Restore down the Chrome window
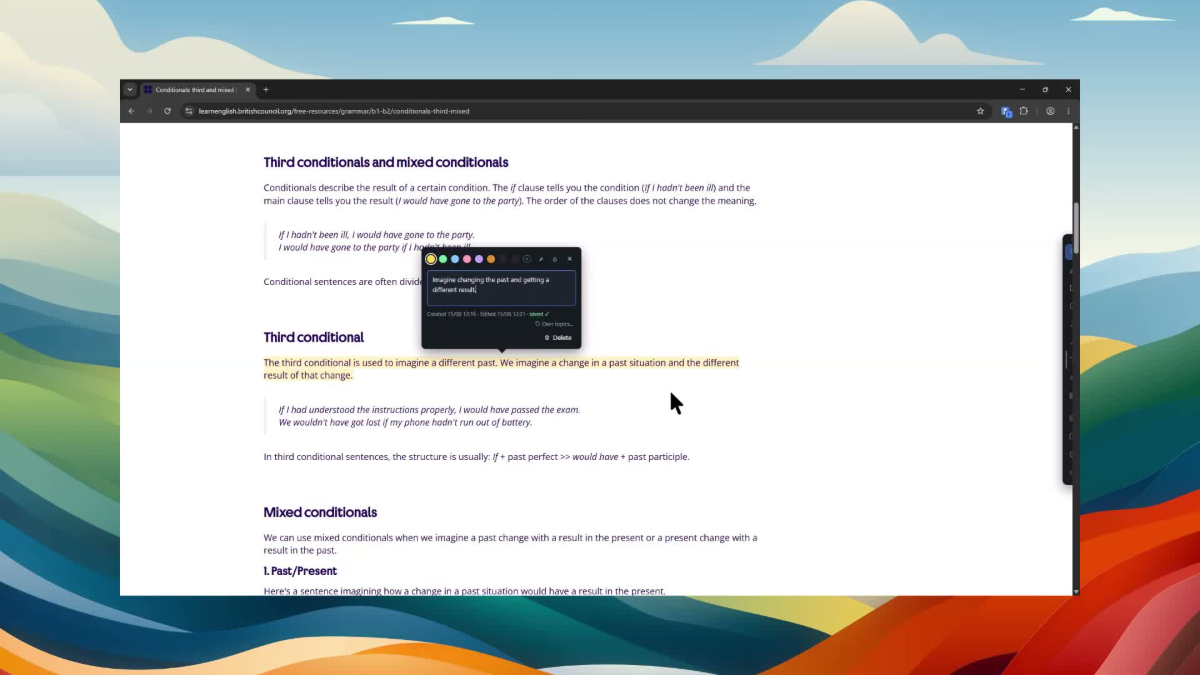 [x=1045, y=90]
